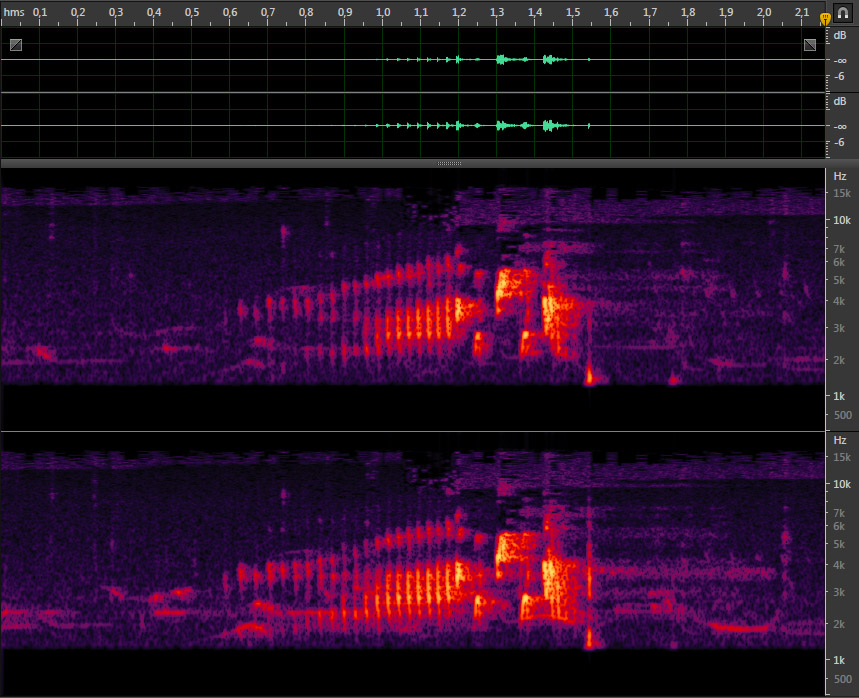Click the 1.0 mark on time ruler
This screenshot has width=859, height=698.
(383, 12)
